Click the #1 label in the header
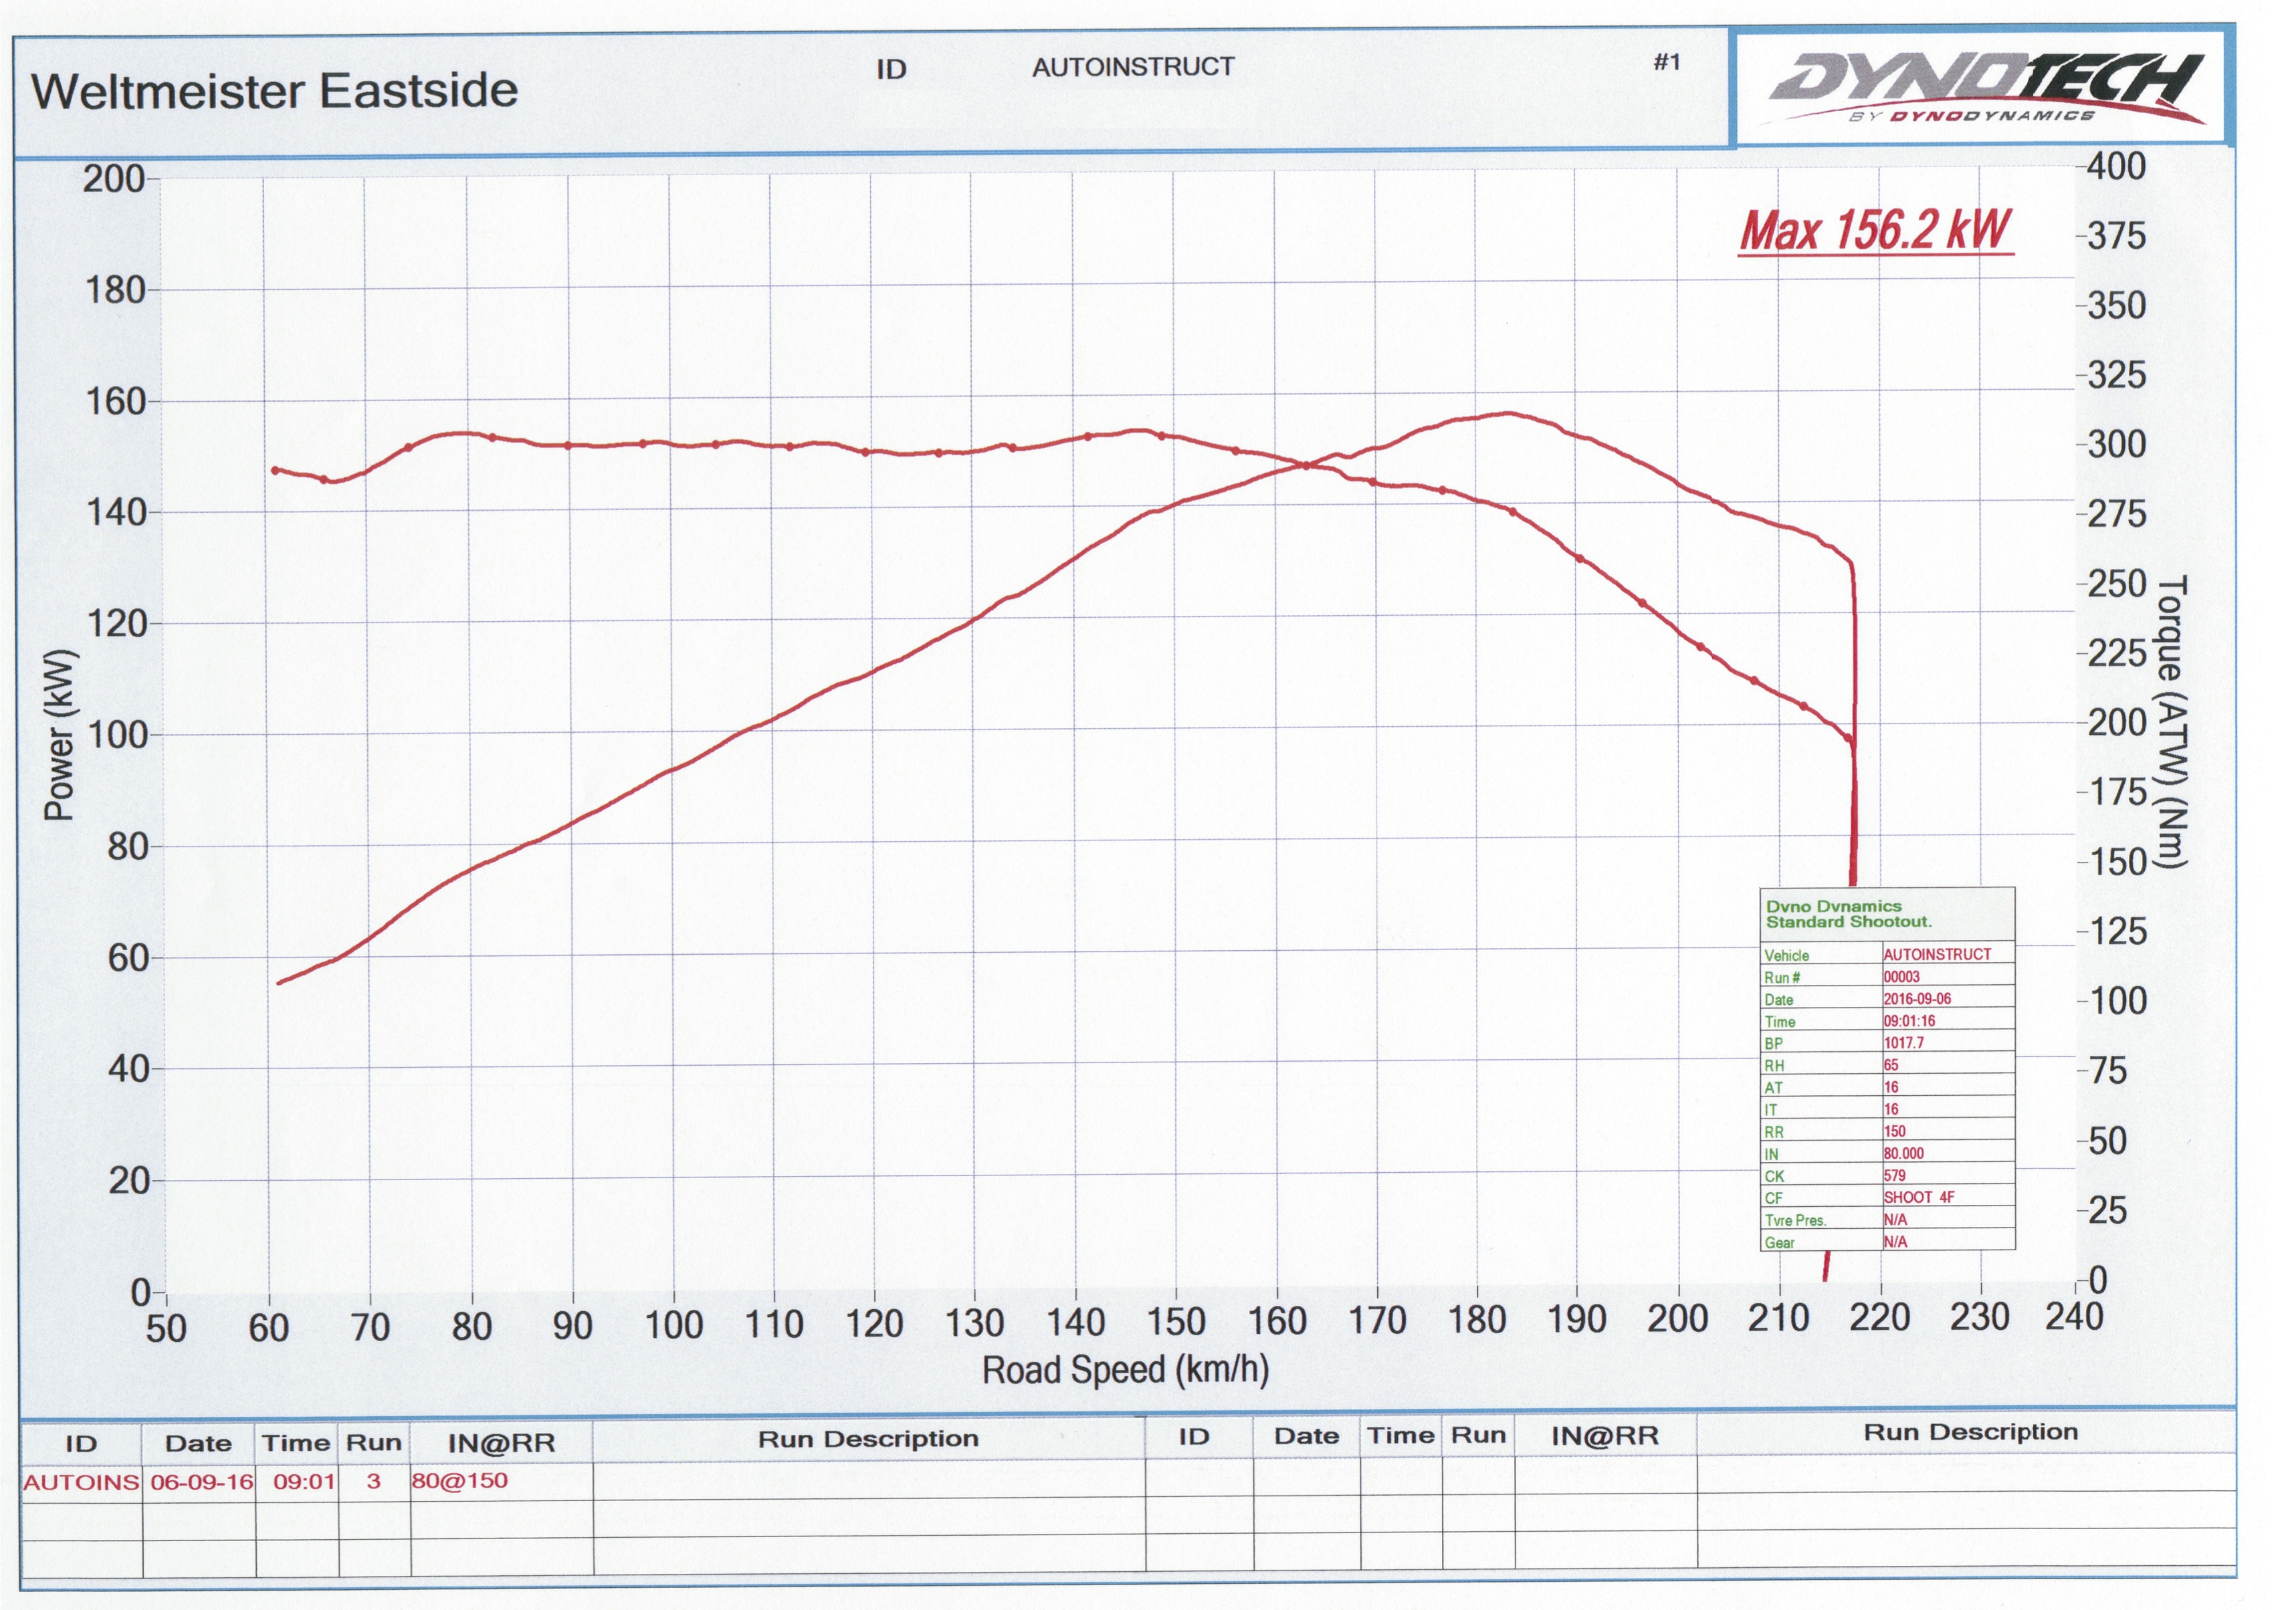 pyautogui.click(x=1667, y=62)
